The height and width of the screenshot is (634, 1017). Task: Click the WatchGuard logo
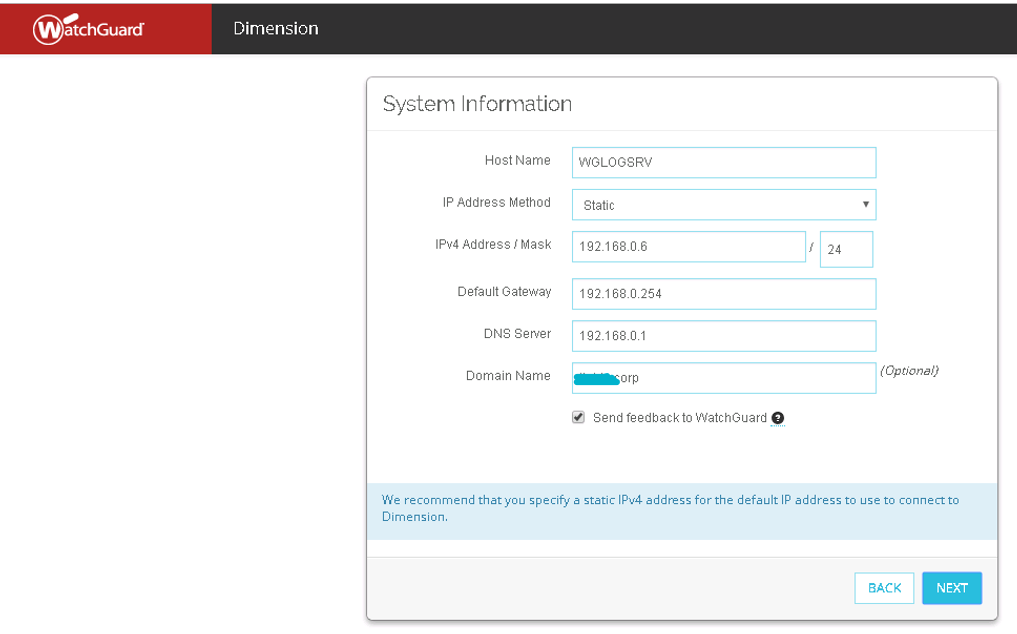89,29
